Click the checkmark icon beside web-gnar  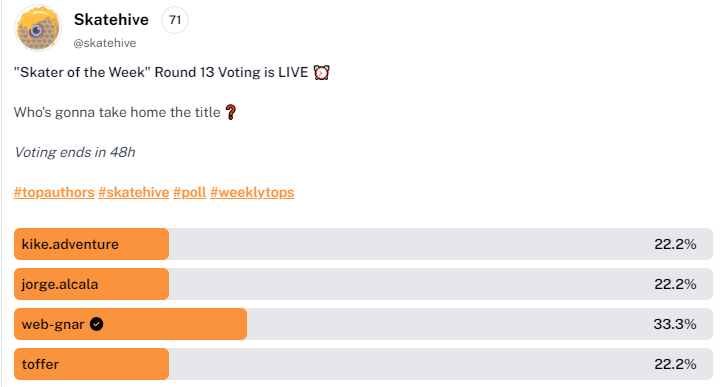(96, 324)
